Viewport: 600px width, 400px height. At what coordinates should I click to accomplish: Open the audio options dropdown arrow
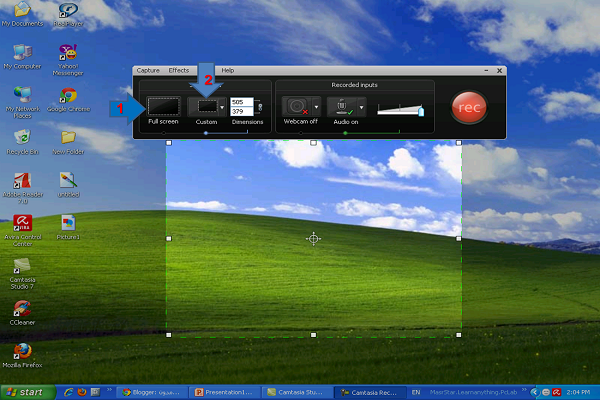(361, 107)
